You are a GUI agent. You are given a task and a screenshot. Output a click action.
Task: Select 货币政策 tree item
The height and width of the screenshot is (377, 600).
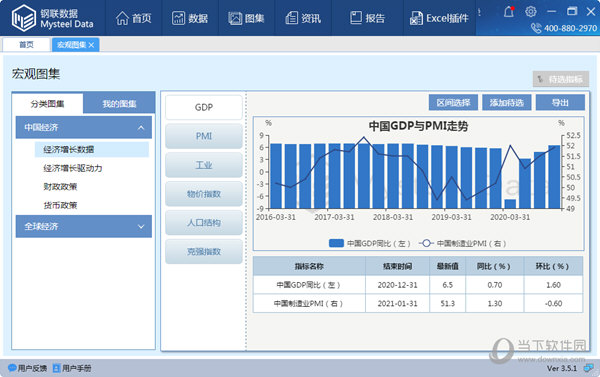click(x=60, y=205)
